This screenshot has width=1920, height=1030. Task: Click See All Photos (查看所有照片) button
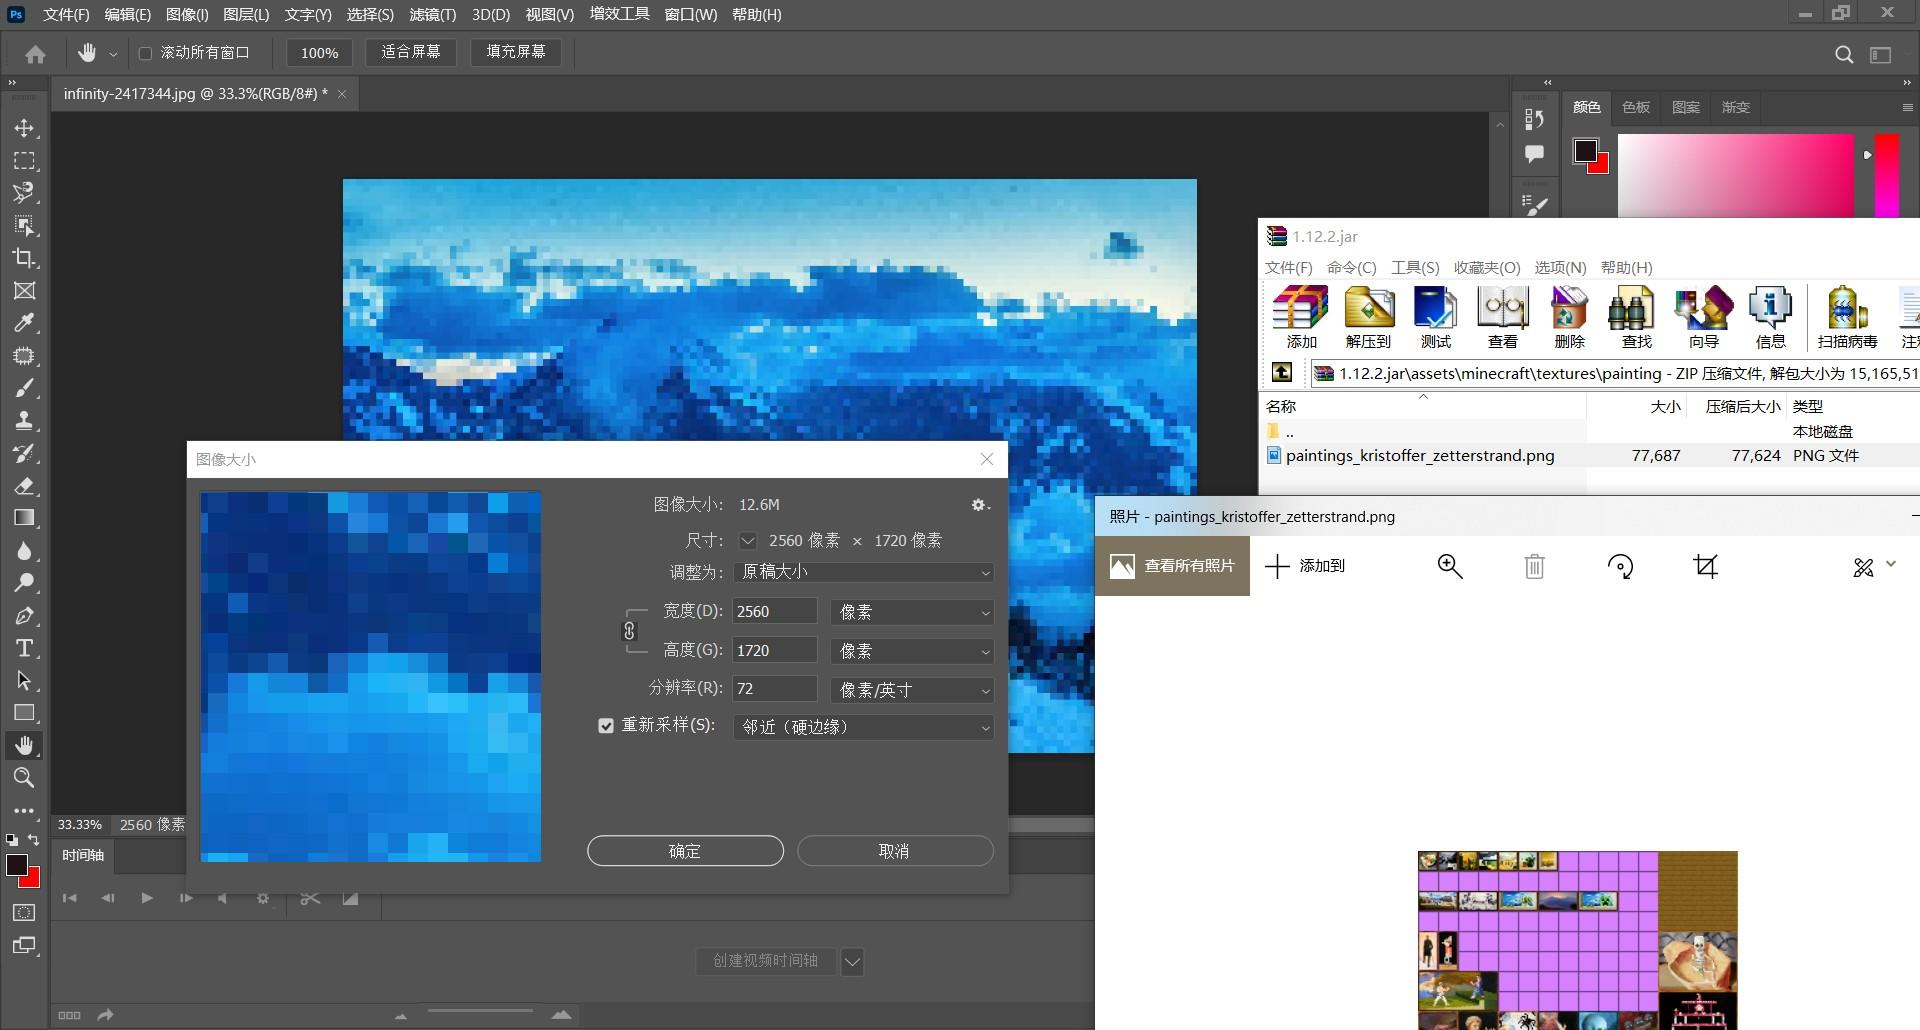pyautogui.click(x=1172, y=566)
